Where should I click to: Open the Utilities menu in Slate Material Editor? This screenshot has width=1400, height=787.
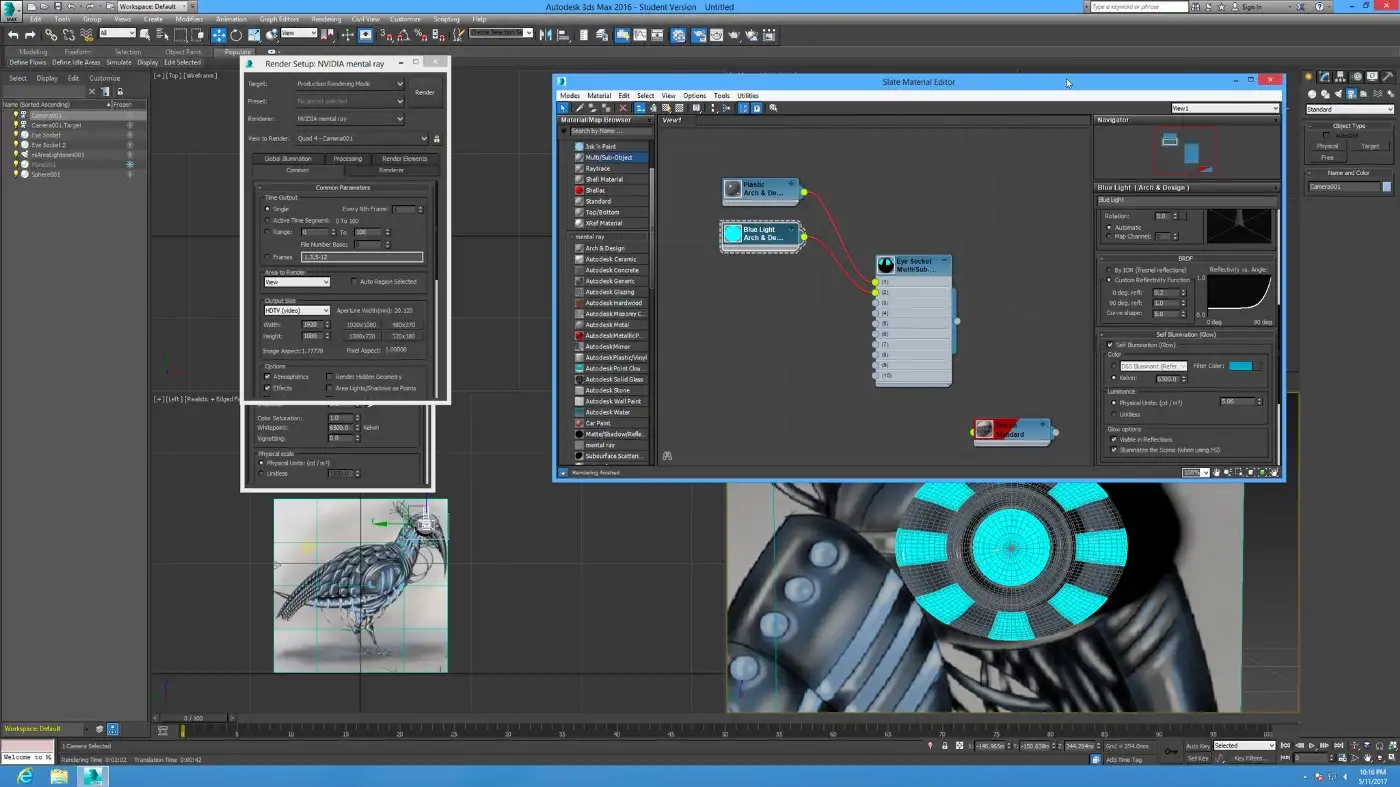748,96
